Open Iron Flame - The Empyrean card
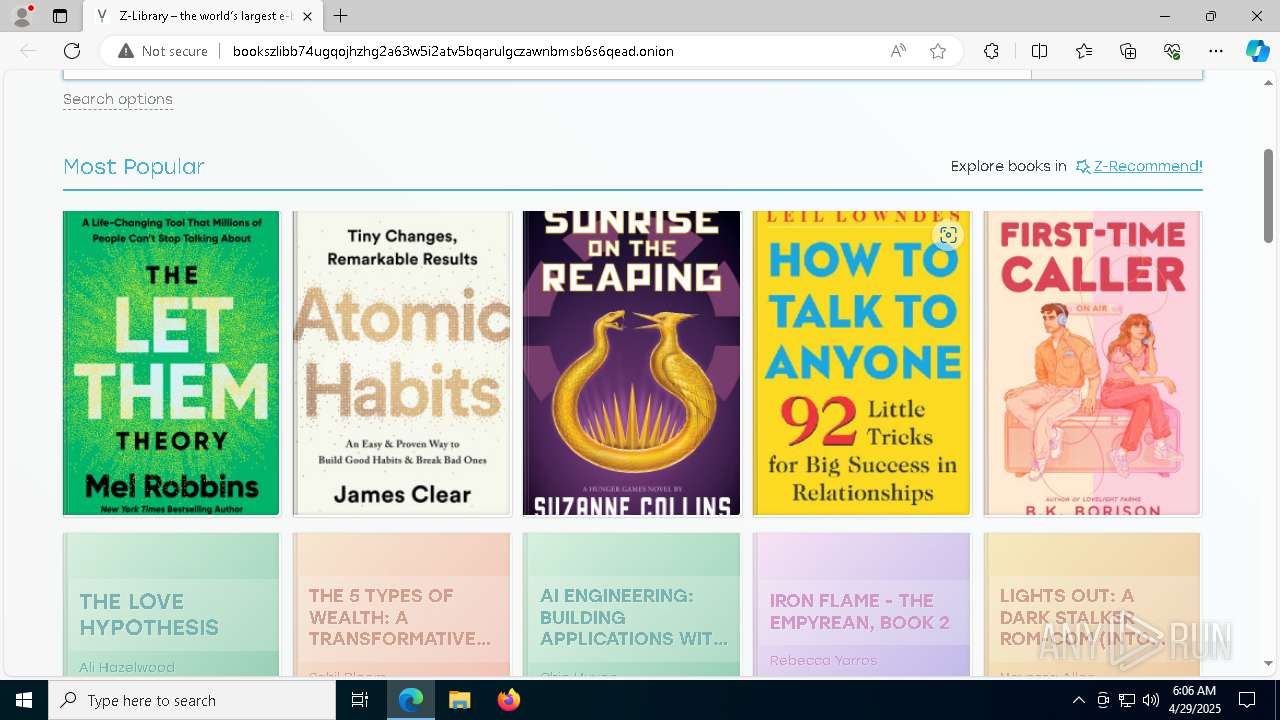Viewport: 1280px width, 720px height. [x=861, y=604]
